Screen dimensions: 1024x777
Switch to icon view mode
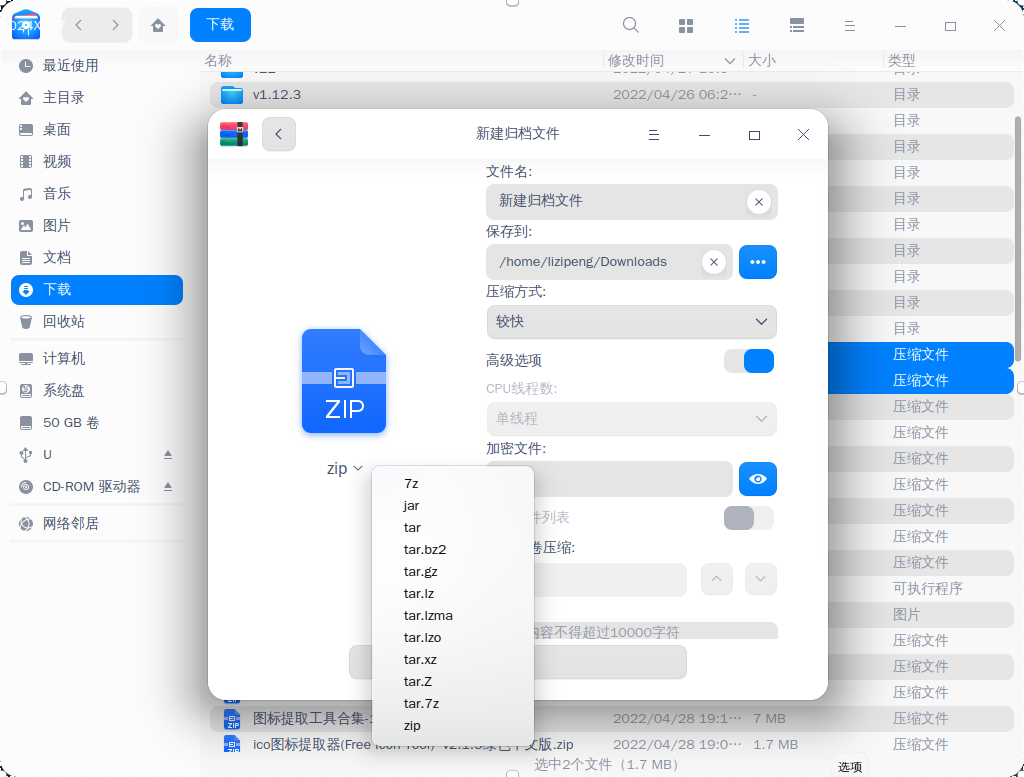[x=685, y=25]
